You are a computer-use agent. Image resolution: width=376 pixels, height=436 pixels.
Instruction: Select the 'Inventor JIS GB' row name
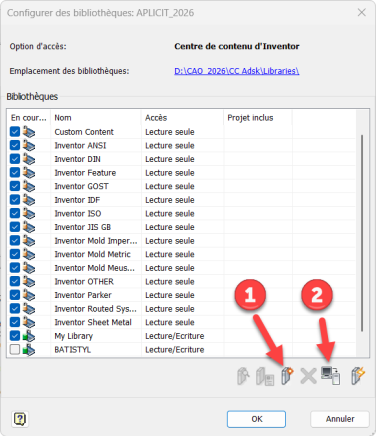point(83,227)
